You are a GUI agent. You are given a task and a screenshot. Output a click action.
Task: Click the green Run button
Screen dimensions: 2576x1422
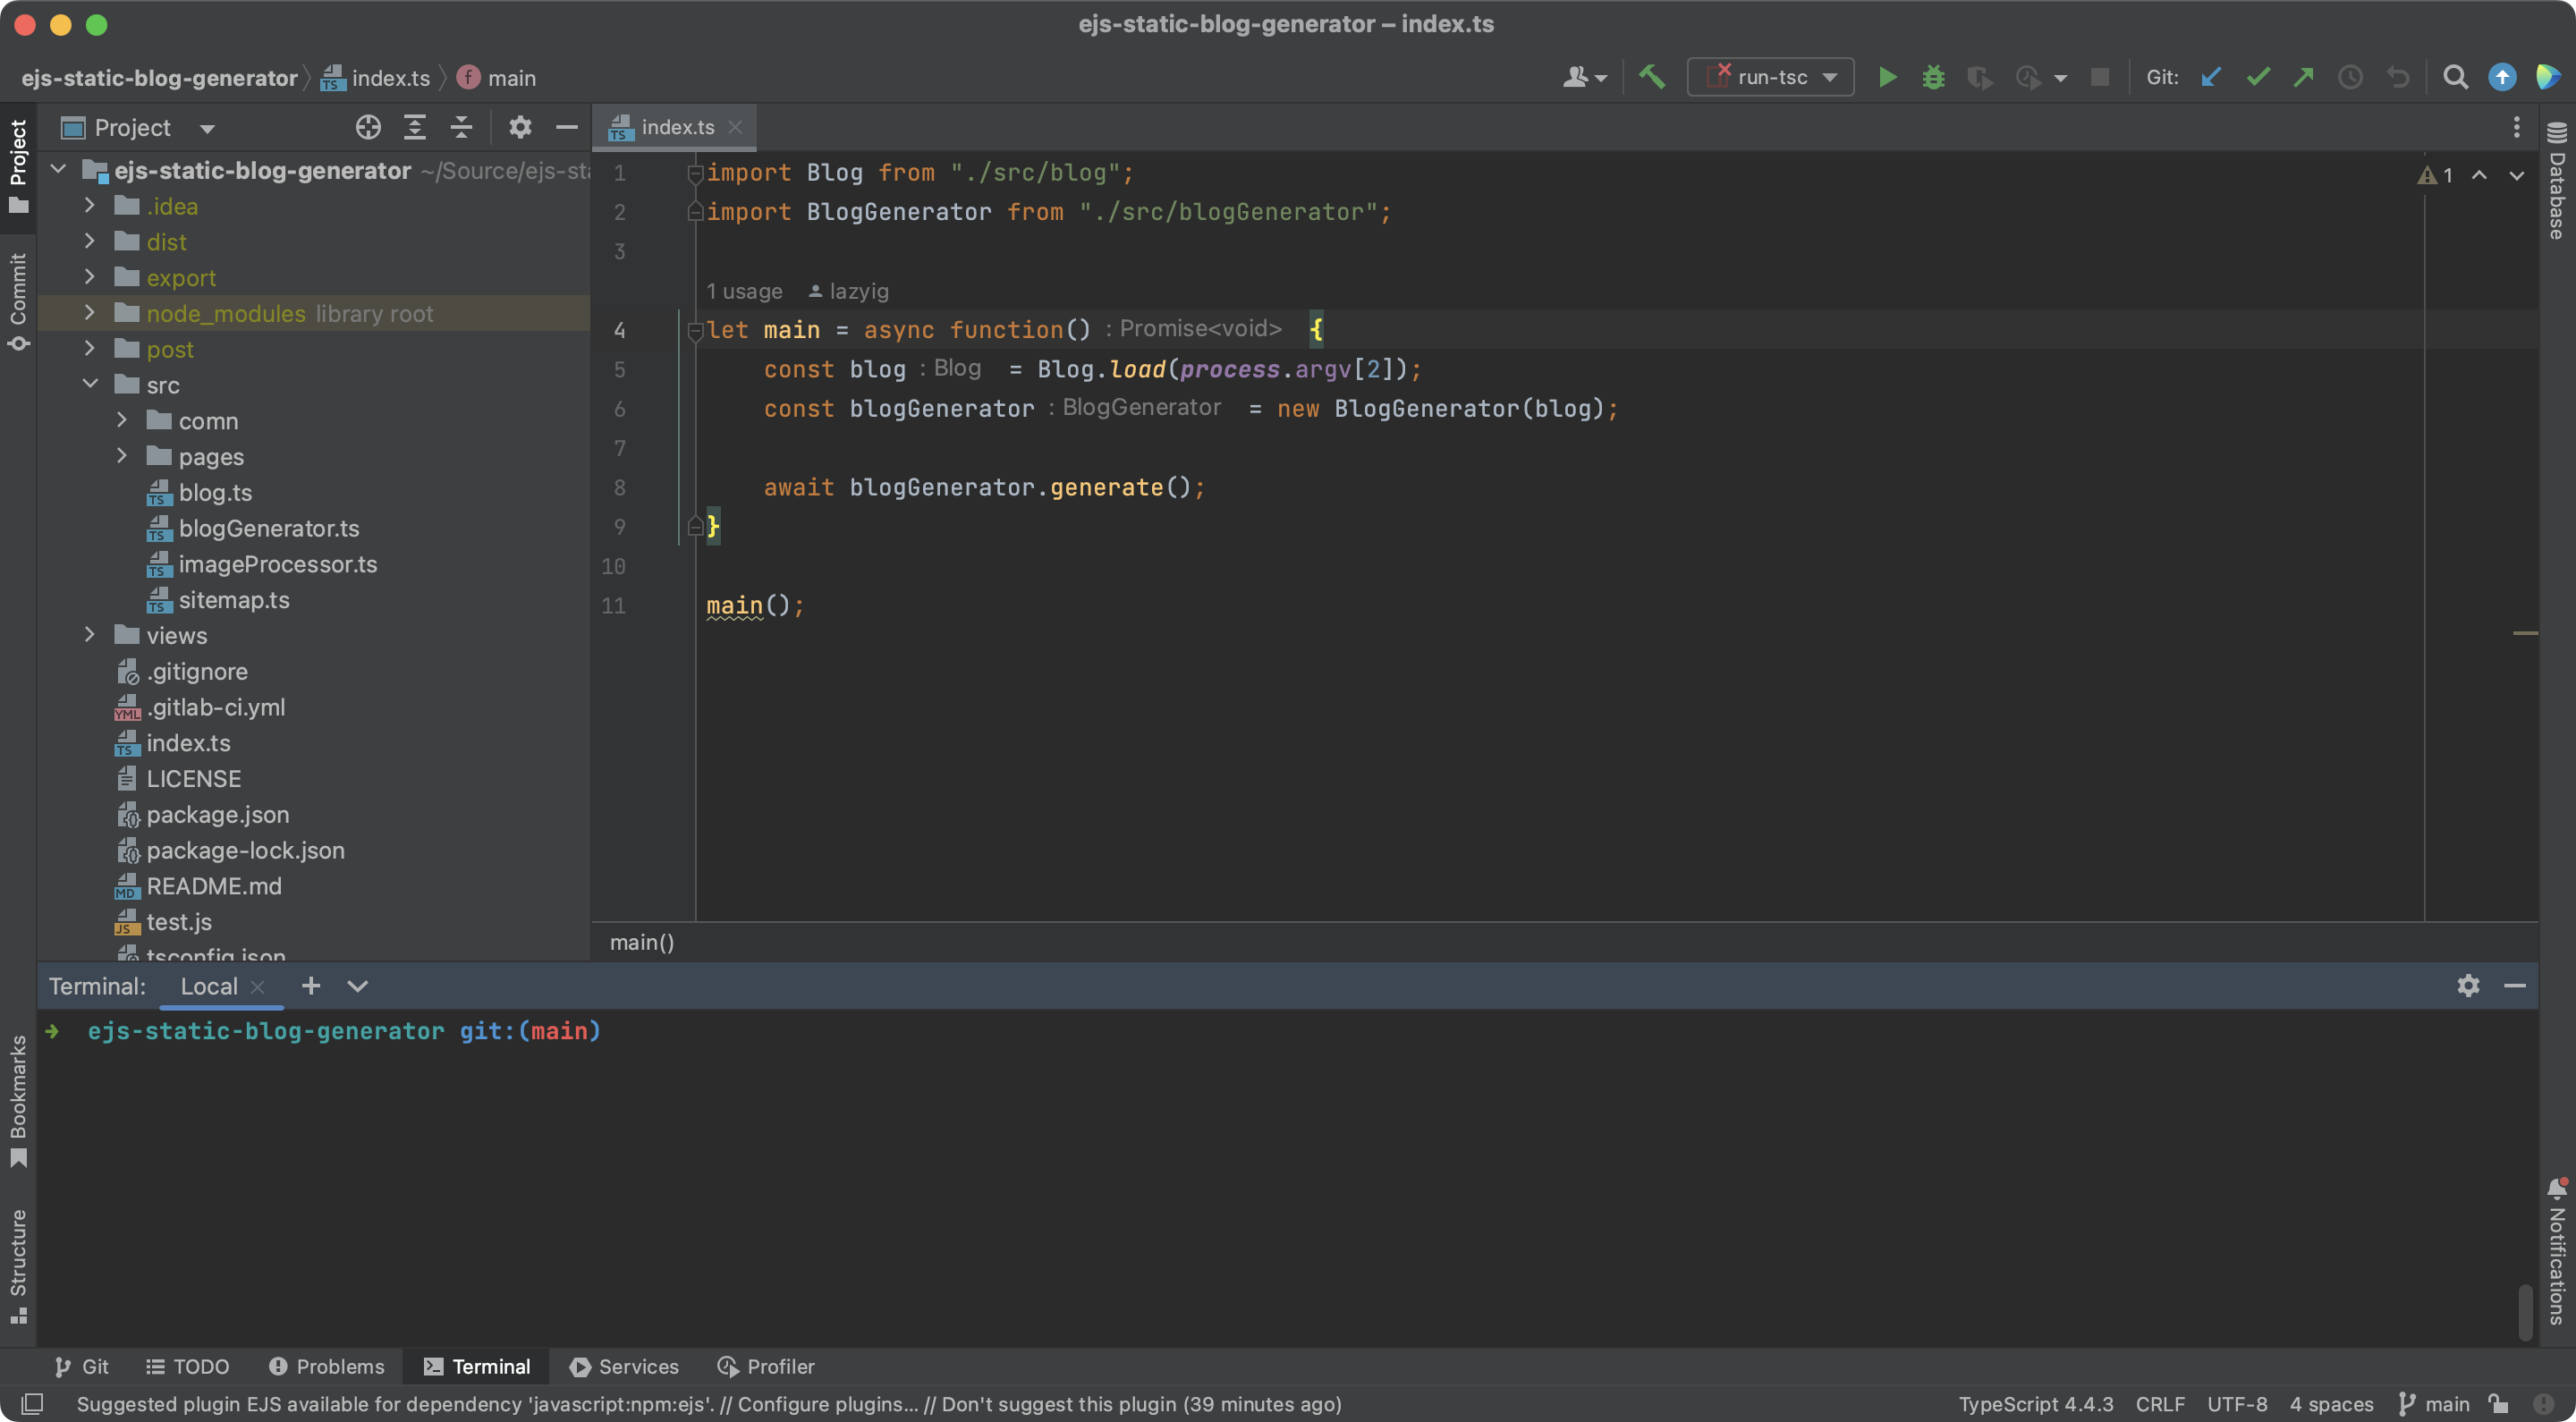click(1887, 77)
